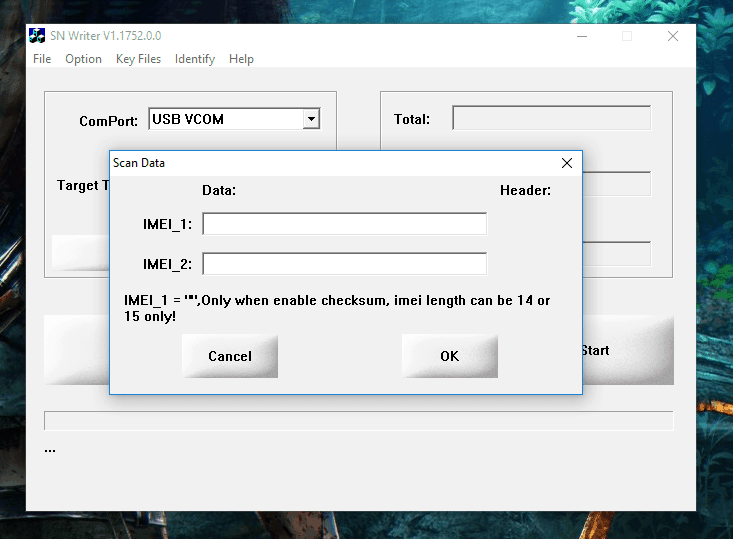Click the Scan Data dialog title bar
The width and height of the screenshot is (733, 539).
click(x=330, y=163)
